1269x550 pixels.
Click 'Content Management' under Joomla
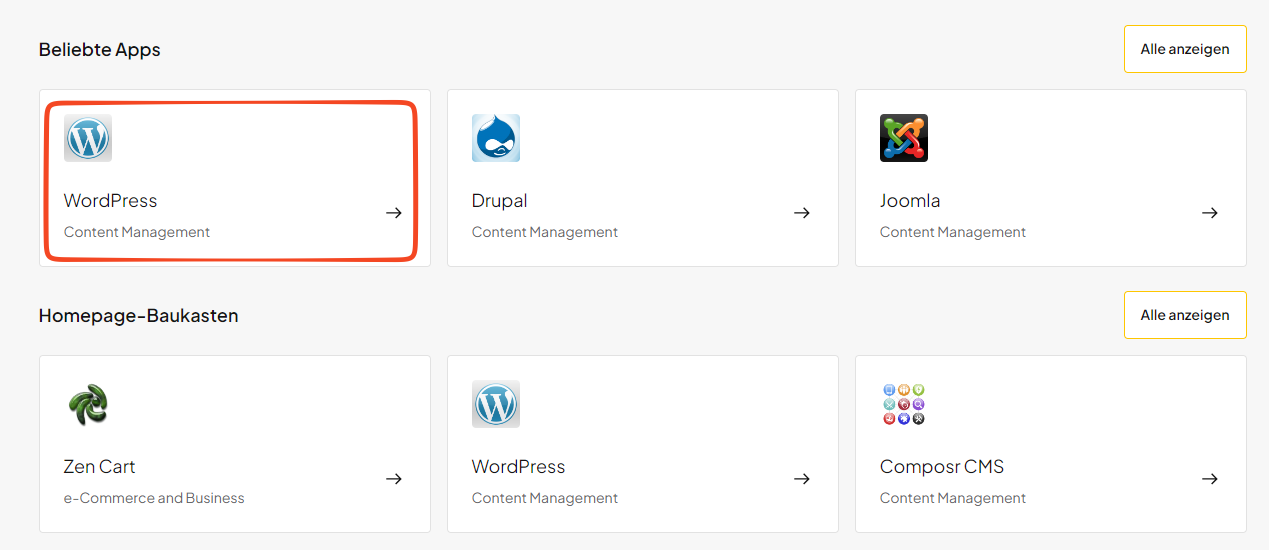(953, 232)
